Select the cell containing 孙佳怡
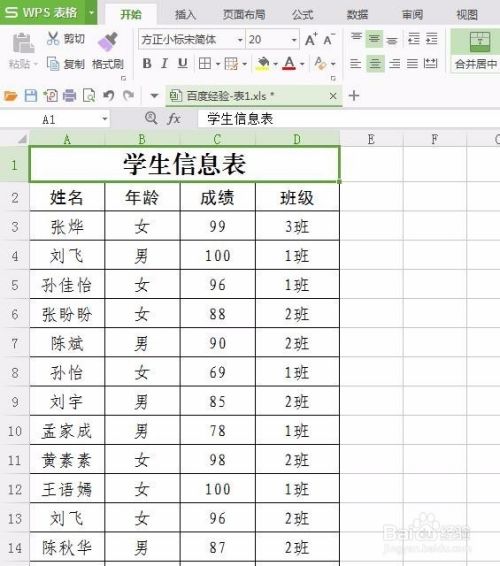The height and width of the screenshot is (566, 500). [x=67, y=284]
